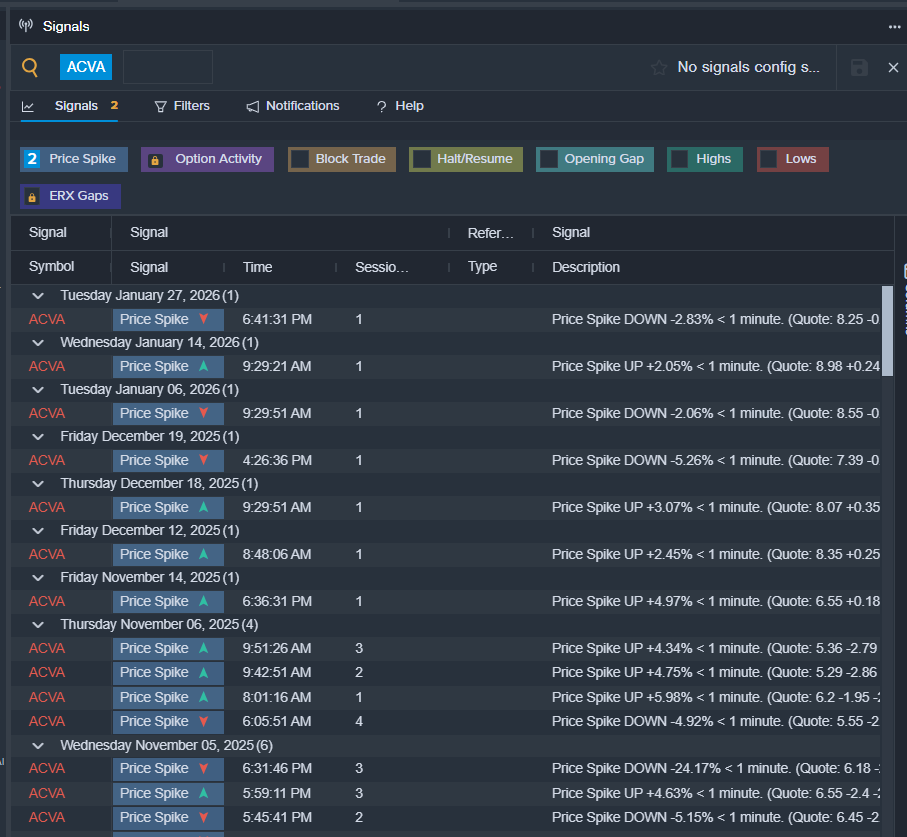The width and height of the screenshot is (907, 837).
Task: Open the three-dot panel options menu
Action: (x=894, y=27)
